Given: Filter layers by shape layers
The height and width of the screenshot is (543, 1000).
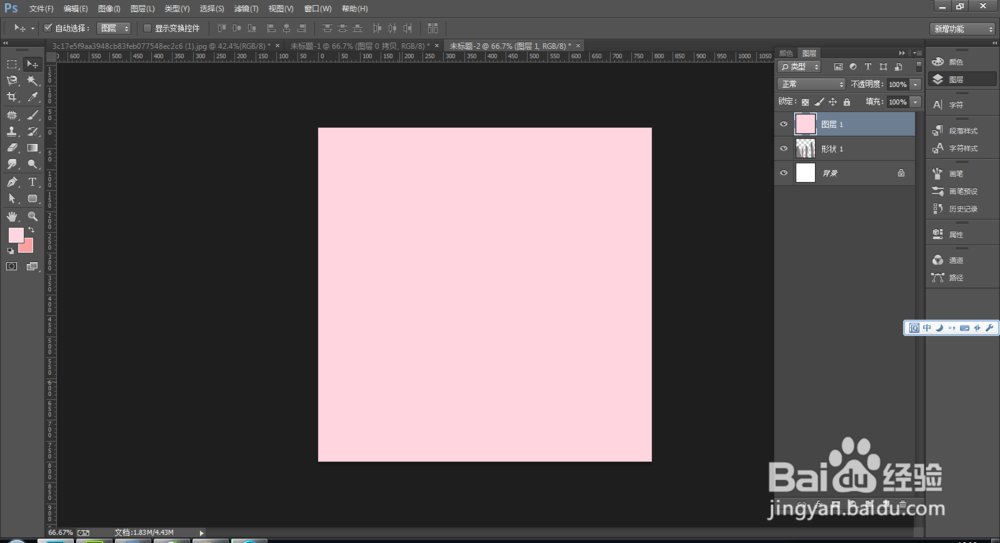Looking at the screenshot, I should (x=883, y=66).
